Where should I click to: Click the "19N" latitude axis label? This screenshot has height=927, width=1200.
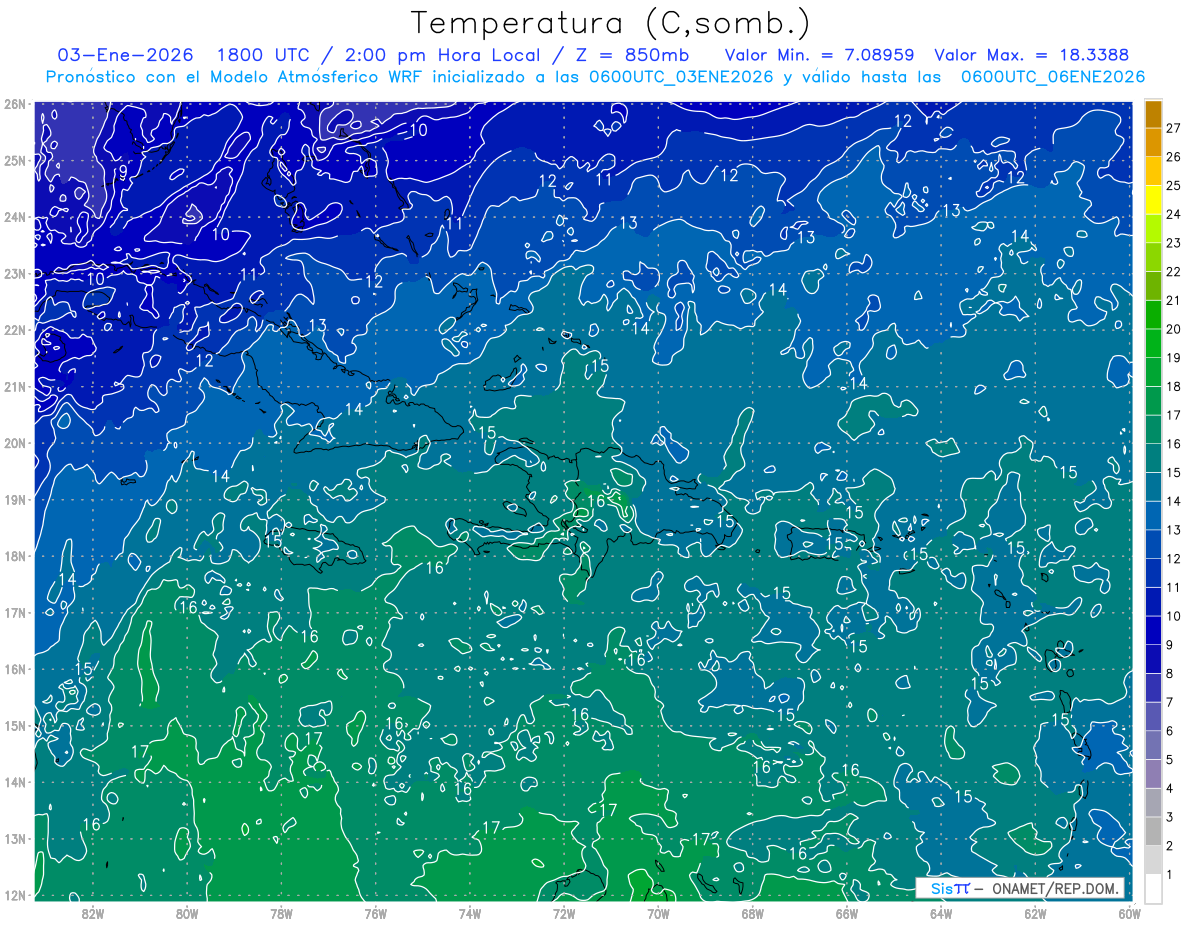pos(15,499)
